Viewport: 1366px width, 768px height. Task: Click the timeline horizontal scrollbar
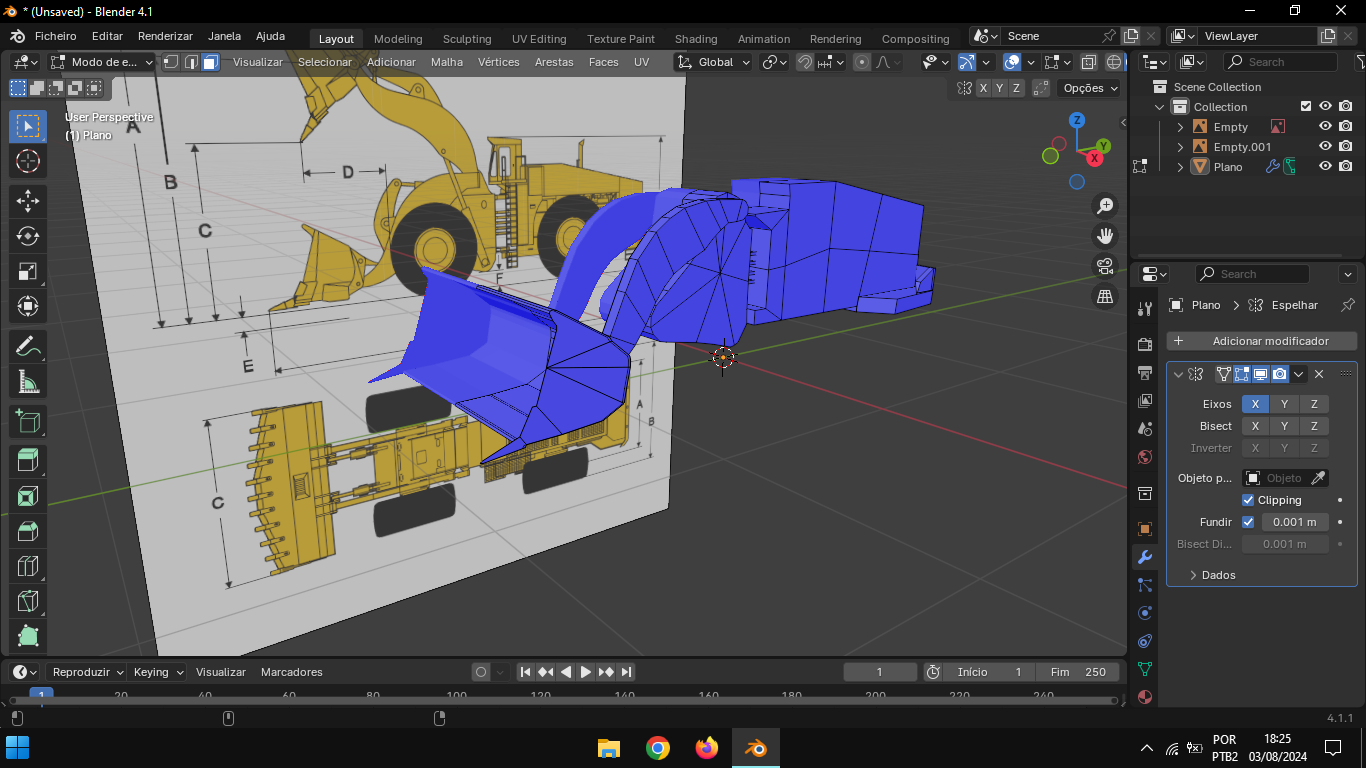coord(562,700)
